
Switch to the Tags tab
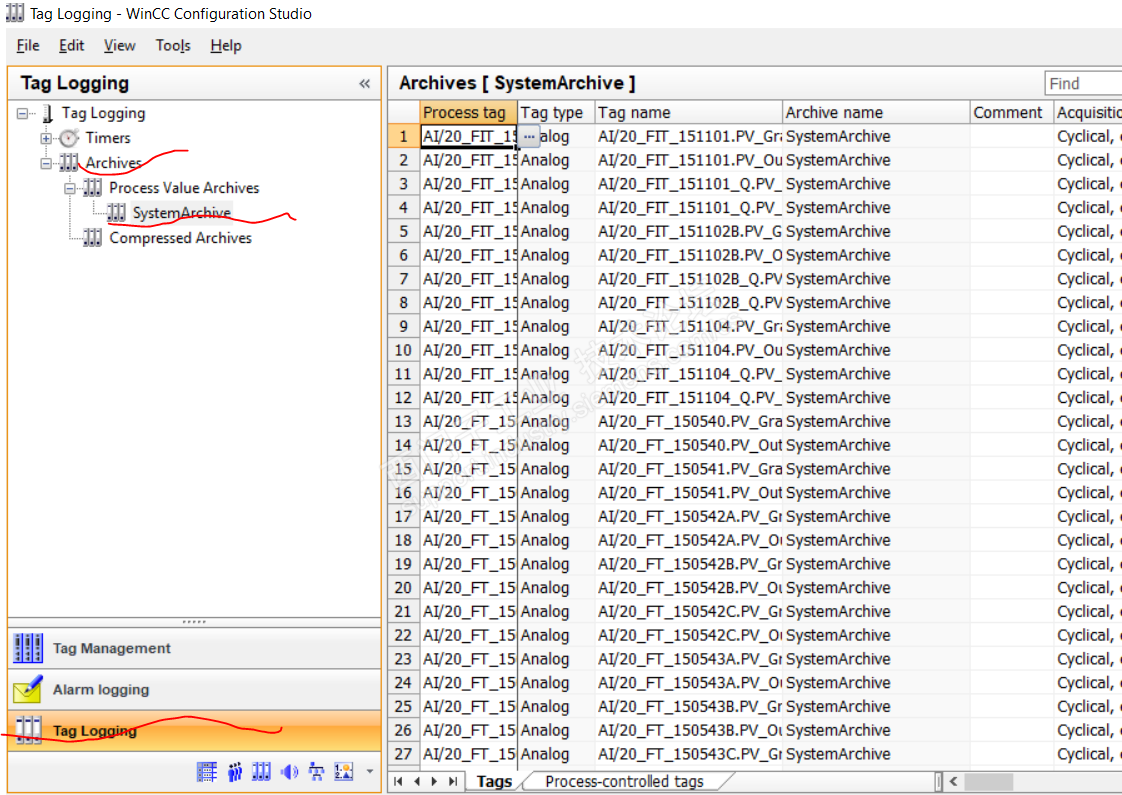click(x=494, y=781)
